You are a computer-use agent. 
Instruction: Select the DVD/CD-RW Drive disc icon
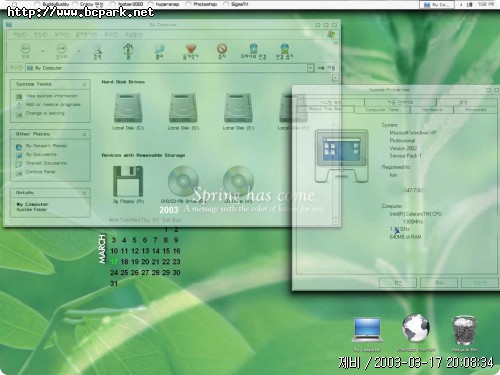point(183,182)
